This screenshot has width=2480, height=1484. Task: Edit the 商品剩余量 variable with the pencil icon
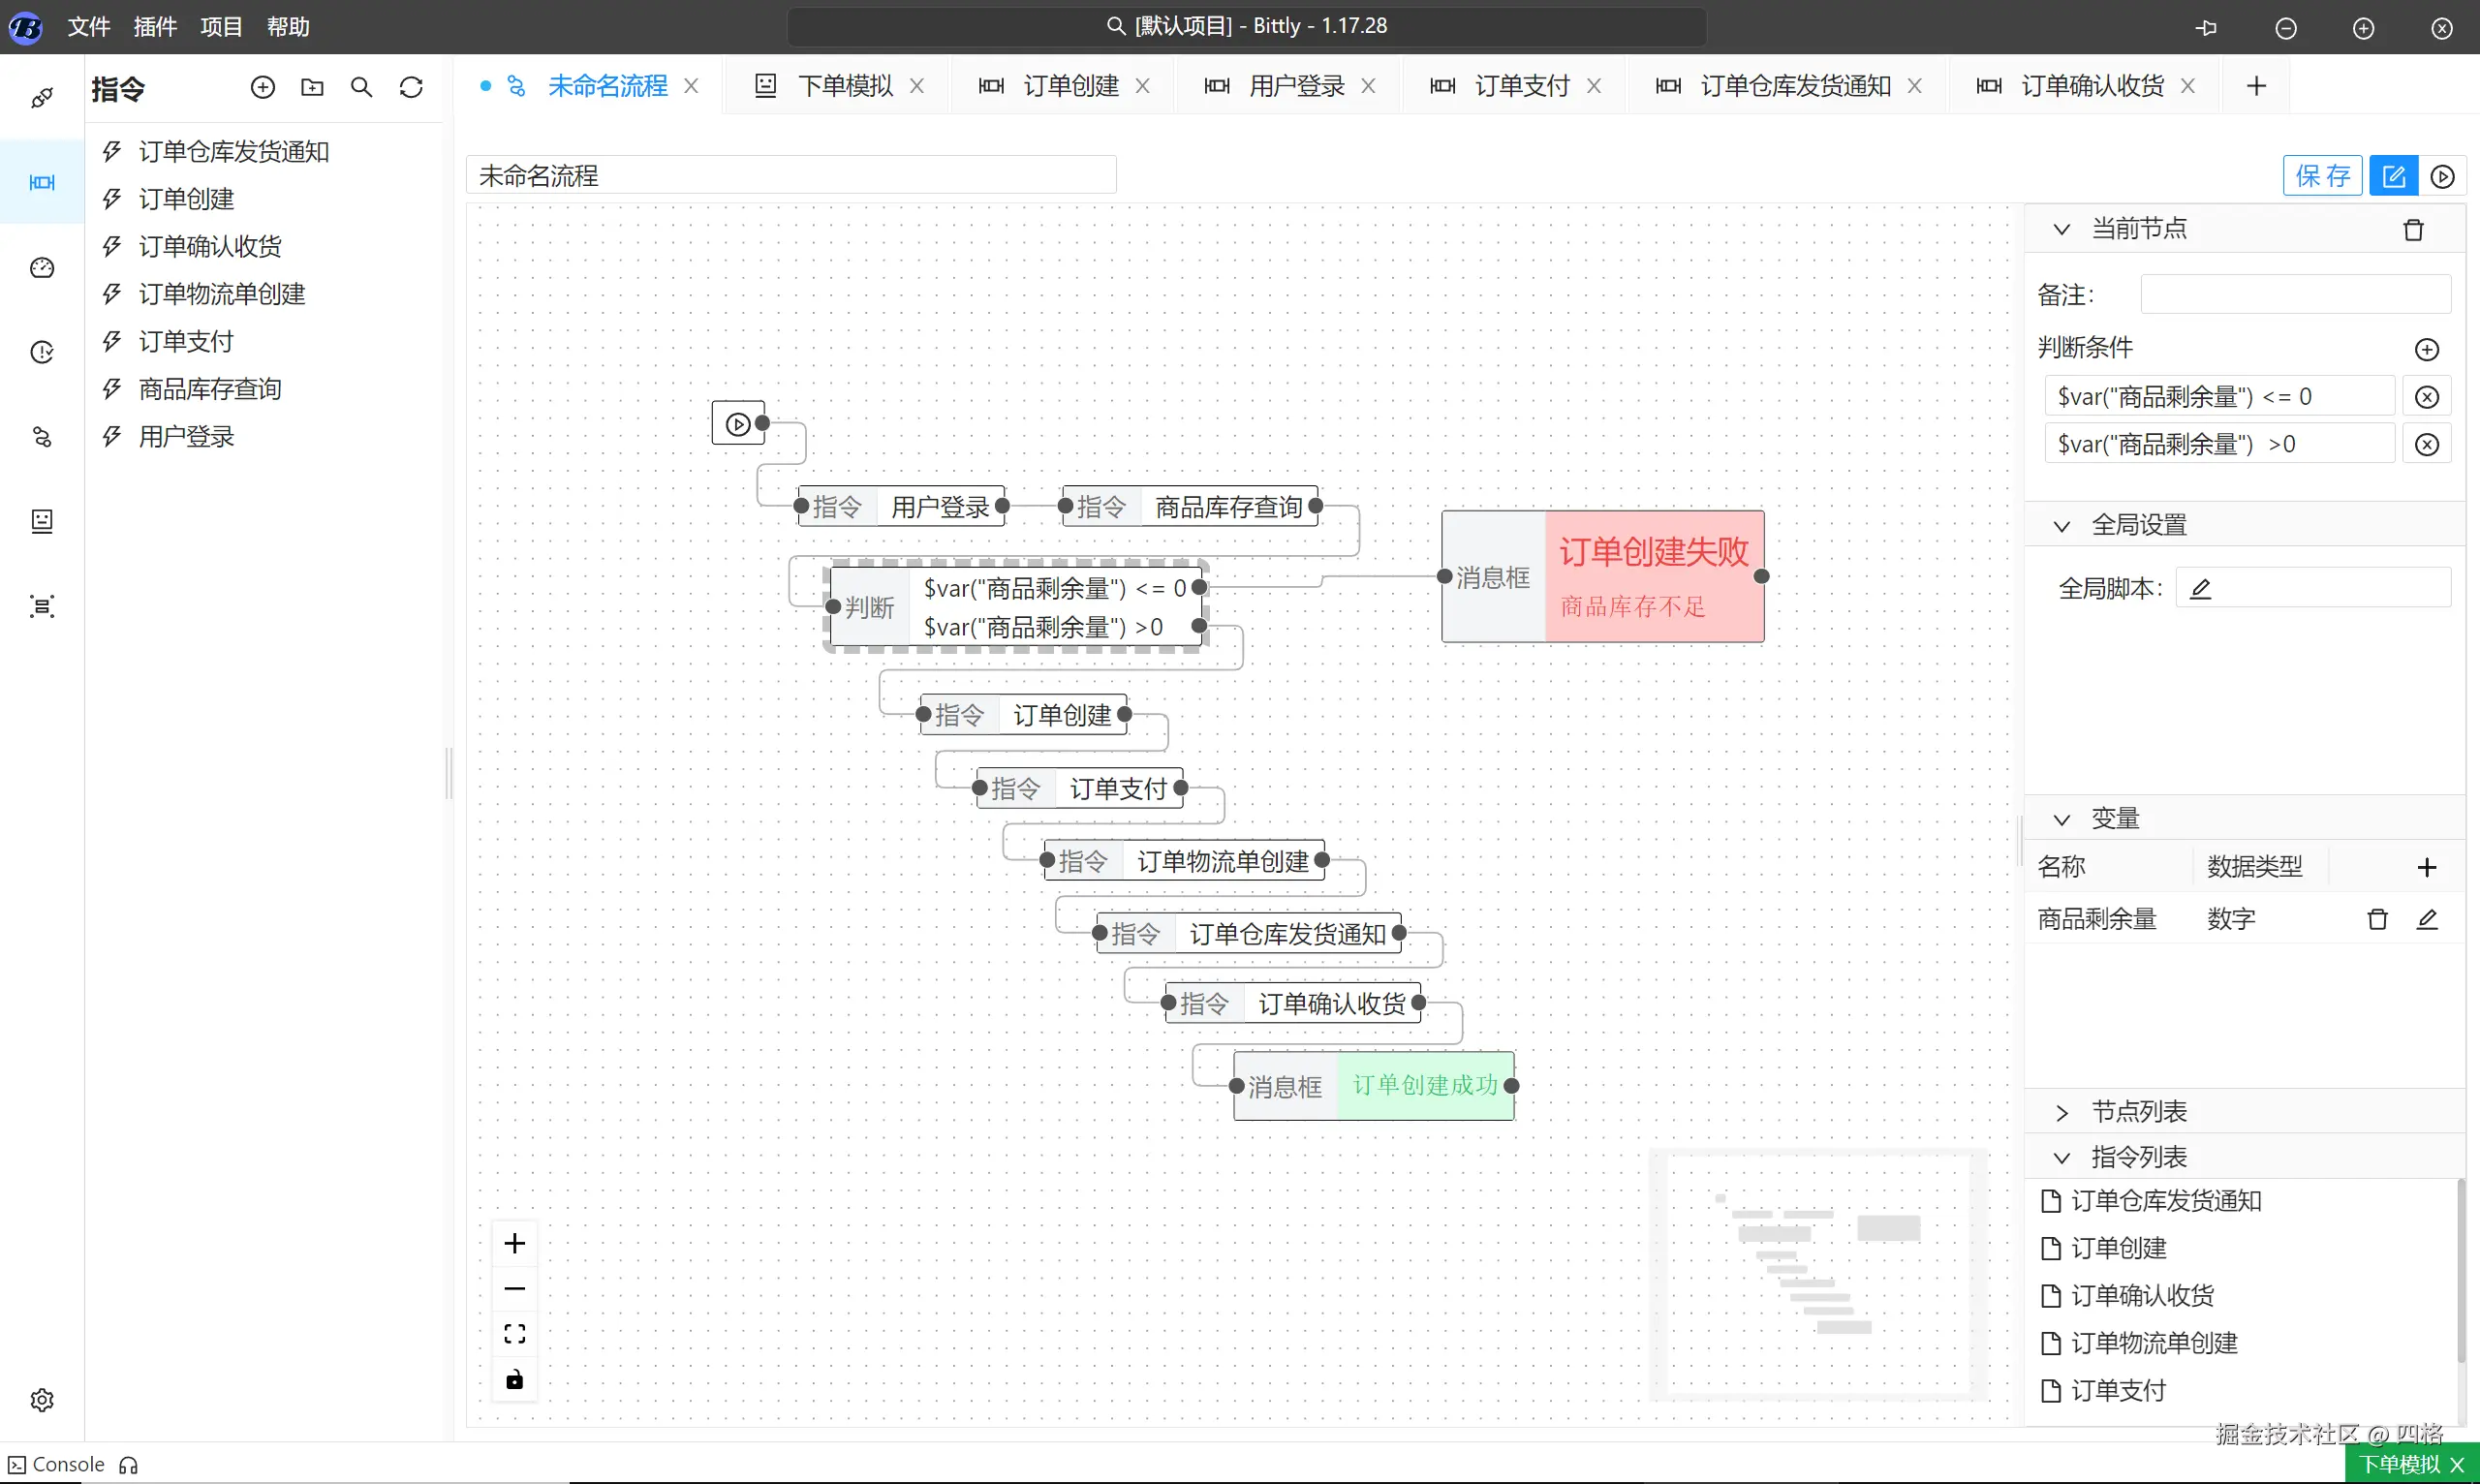2426,919
